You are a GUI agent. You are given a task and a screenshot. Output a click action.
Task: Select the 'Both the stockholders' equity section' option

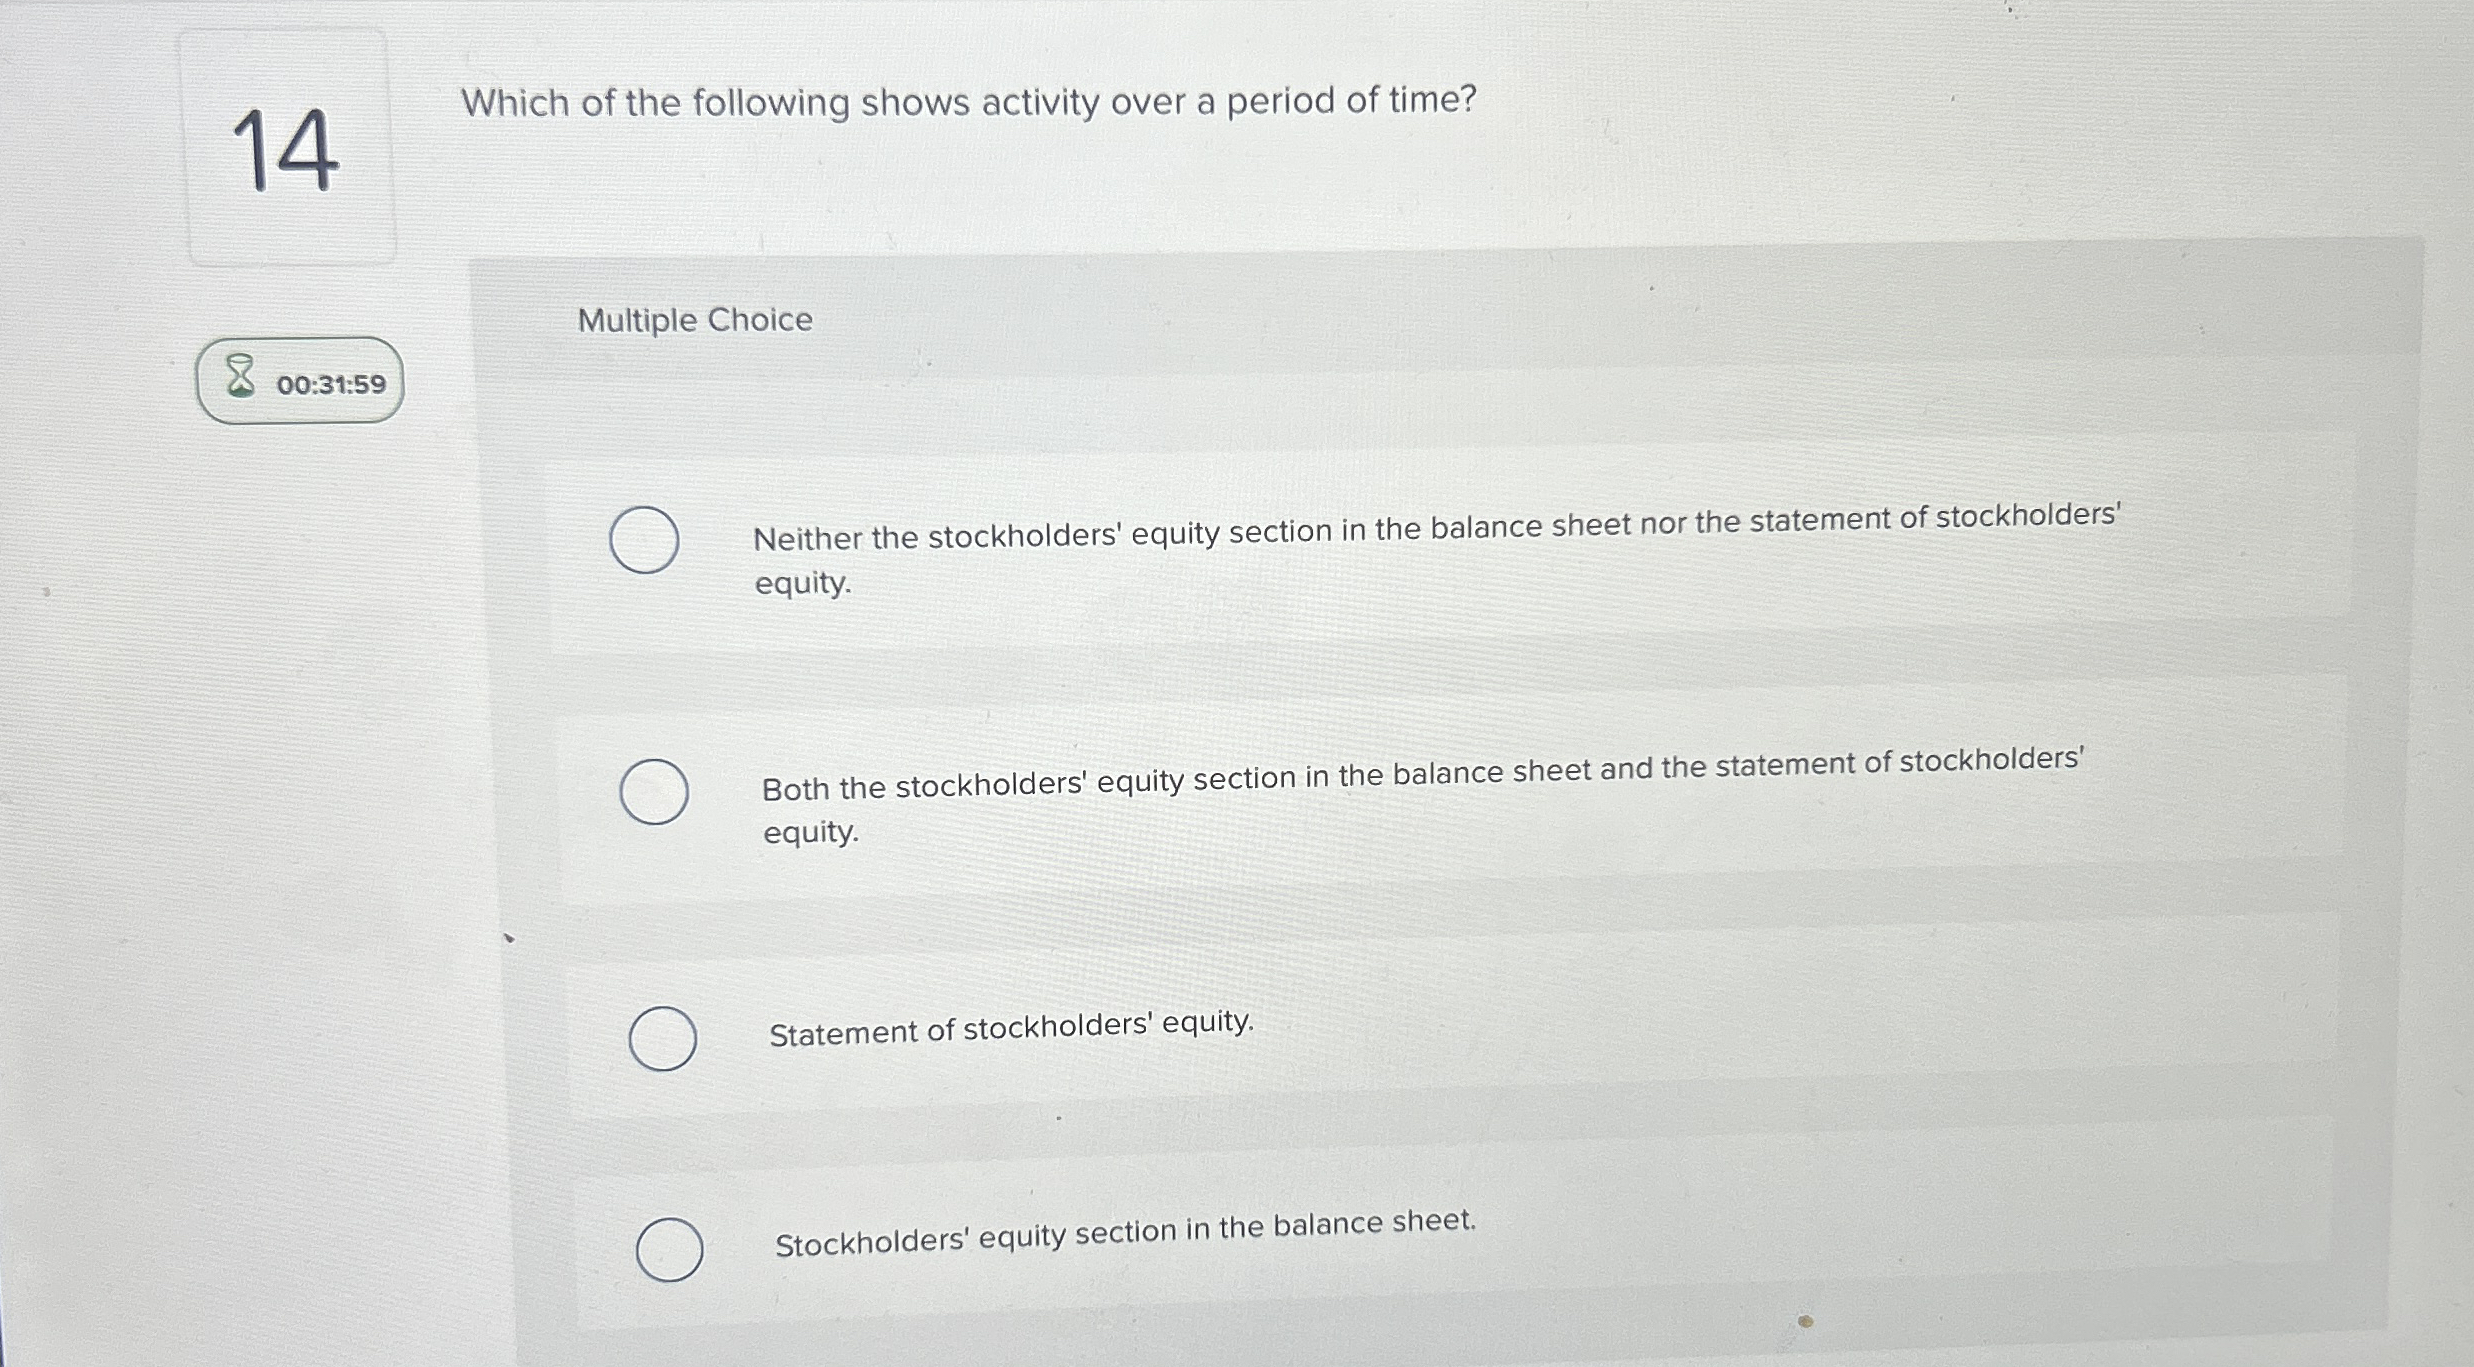pos(655,791)
